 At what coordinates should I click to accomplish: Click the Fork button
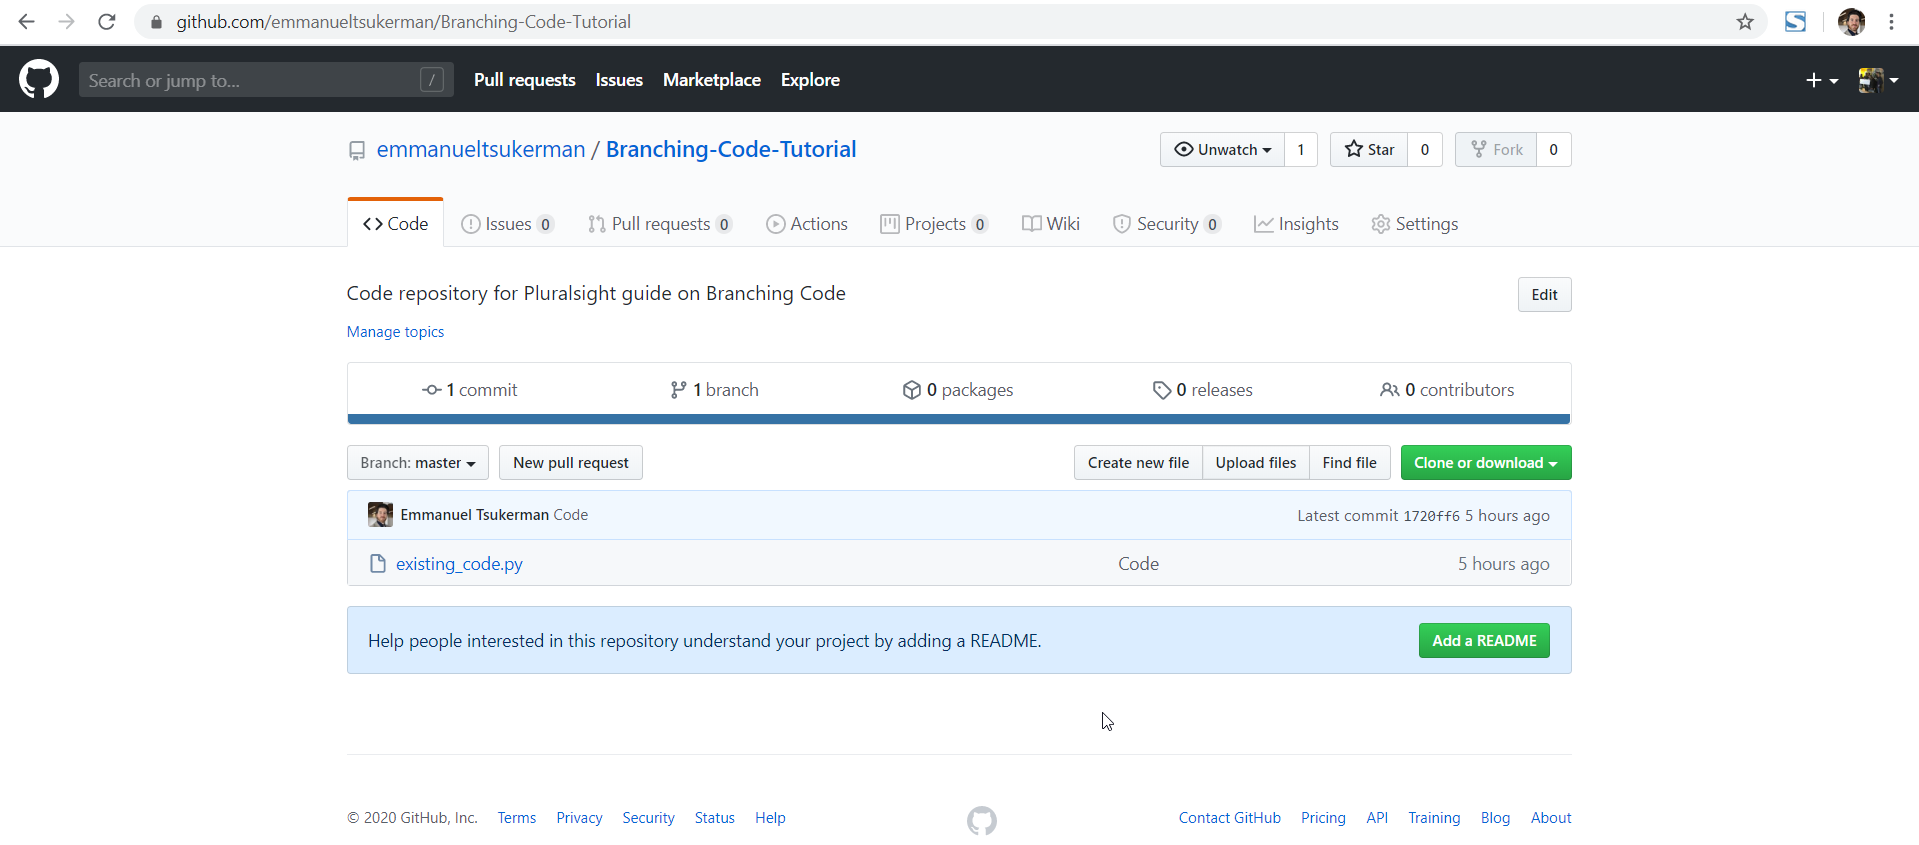click(1497, 150)
